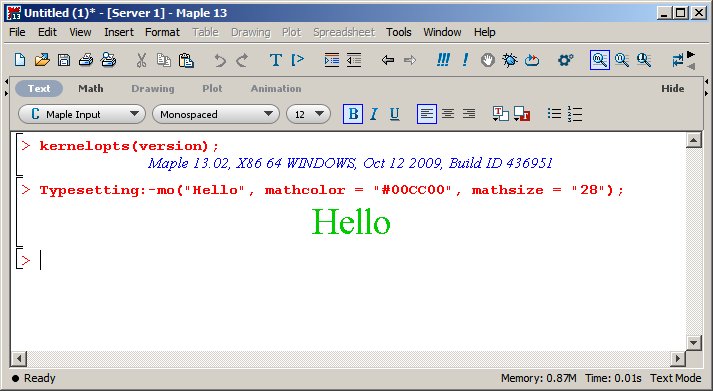Screen dimensions: 713x391
Task: Switch to the Math tab
Action: coord(90,89)
